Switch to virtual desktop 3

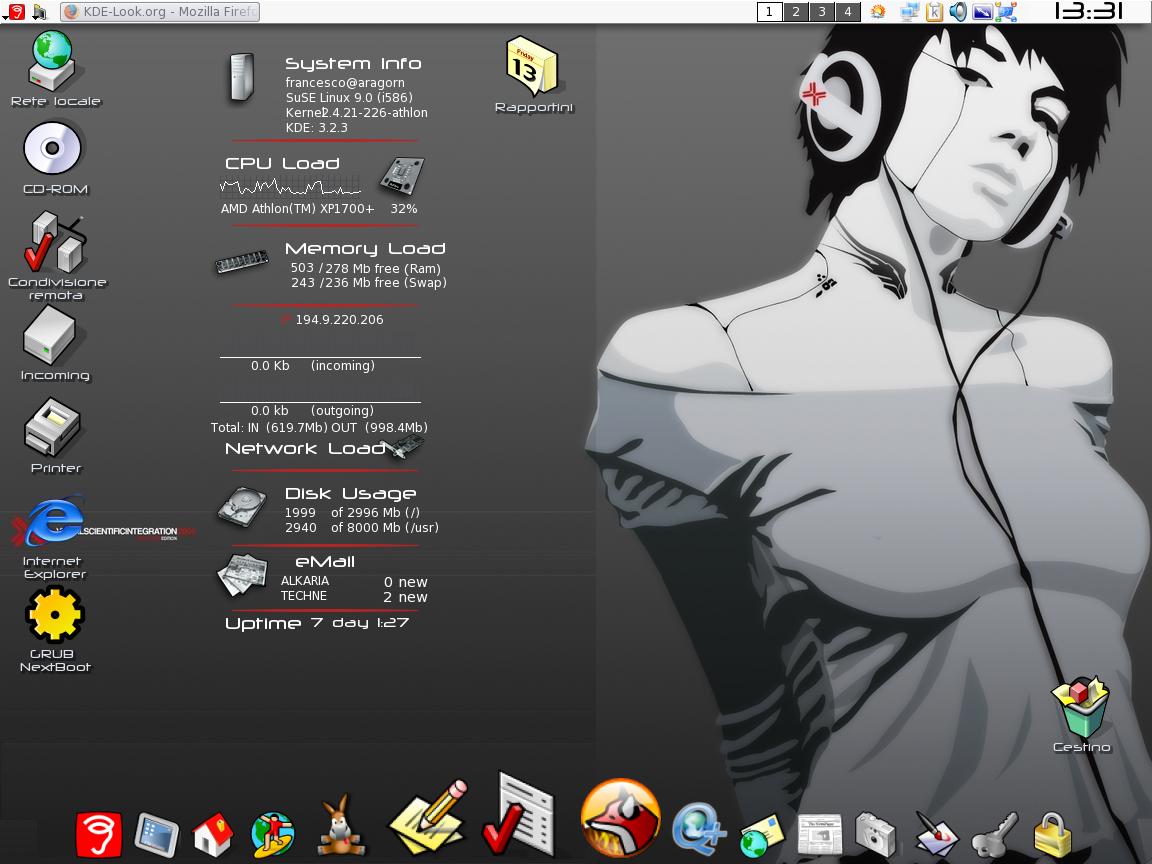[822, 12]
